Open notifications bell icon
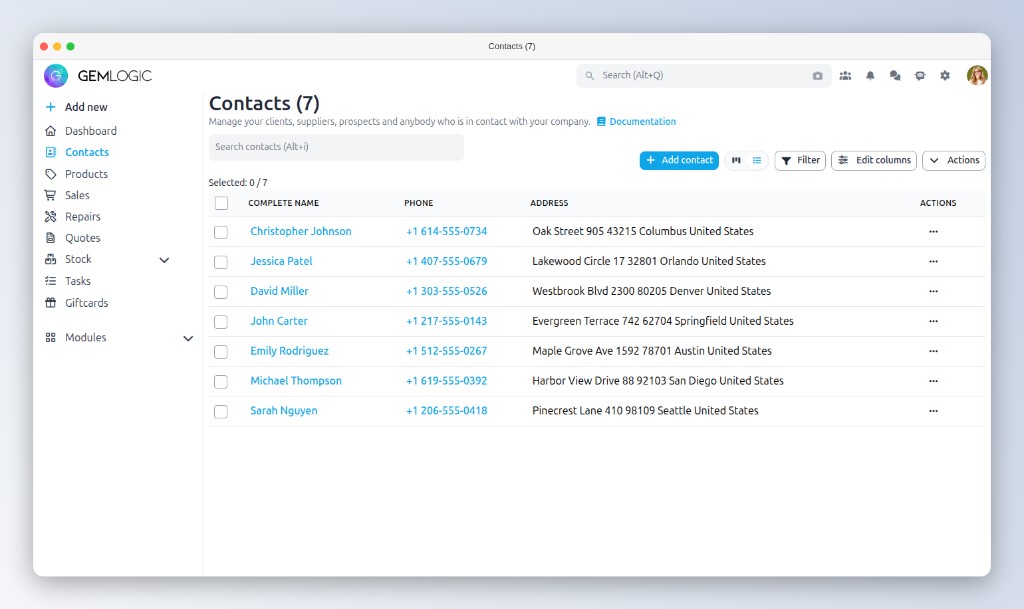The image size is (1024, 609). click(870, 76)
